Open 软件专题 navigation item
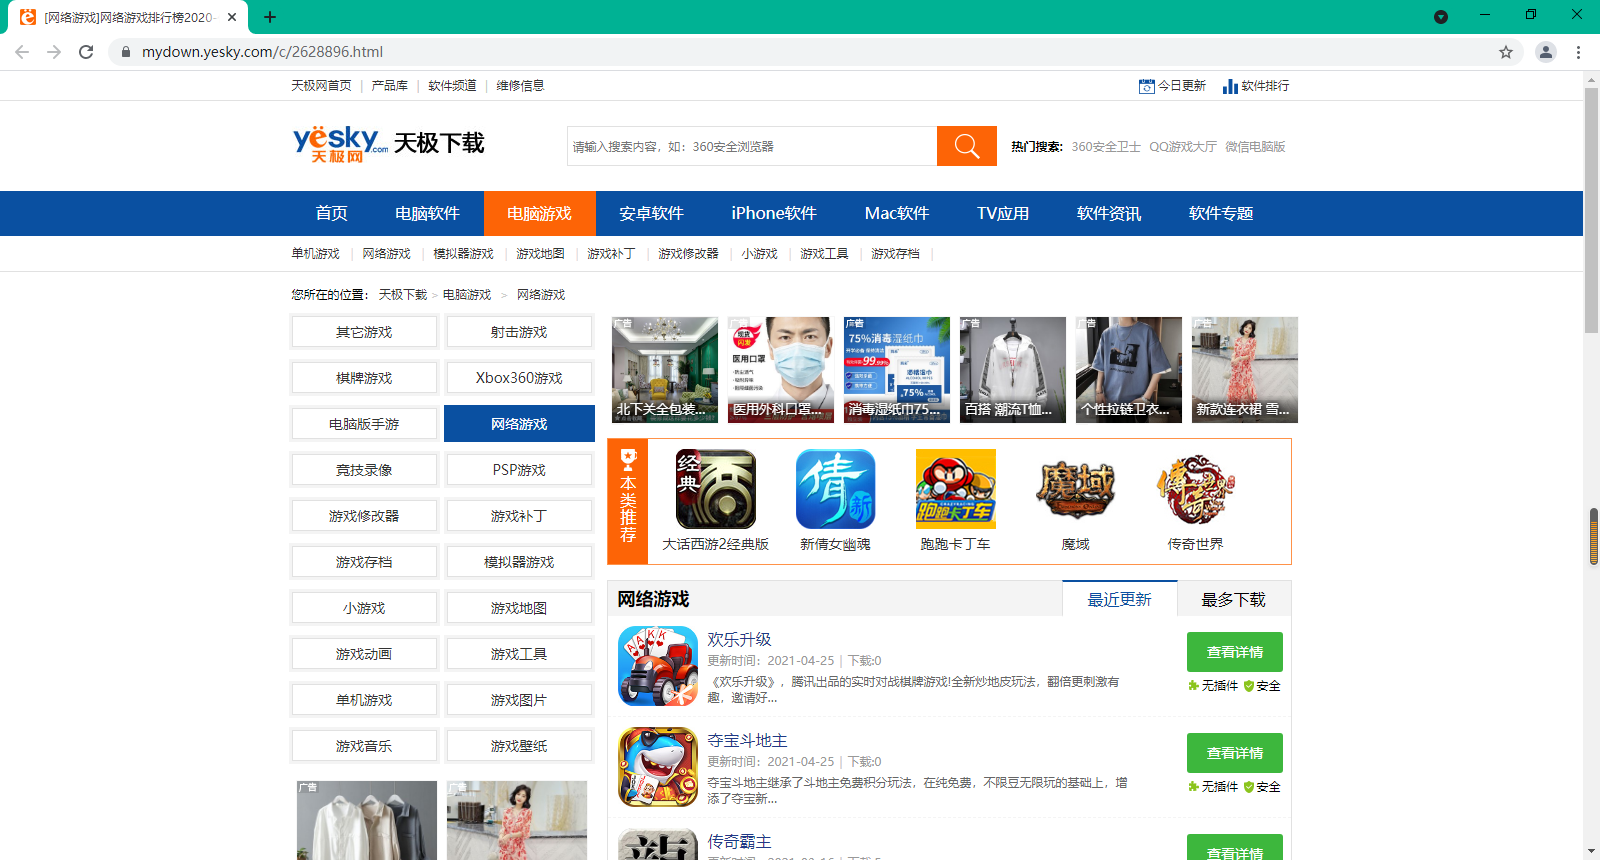Screen dimensions: 1600x860 1221,213
